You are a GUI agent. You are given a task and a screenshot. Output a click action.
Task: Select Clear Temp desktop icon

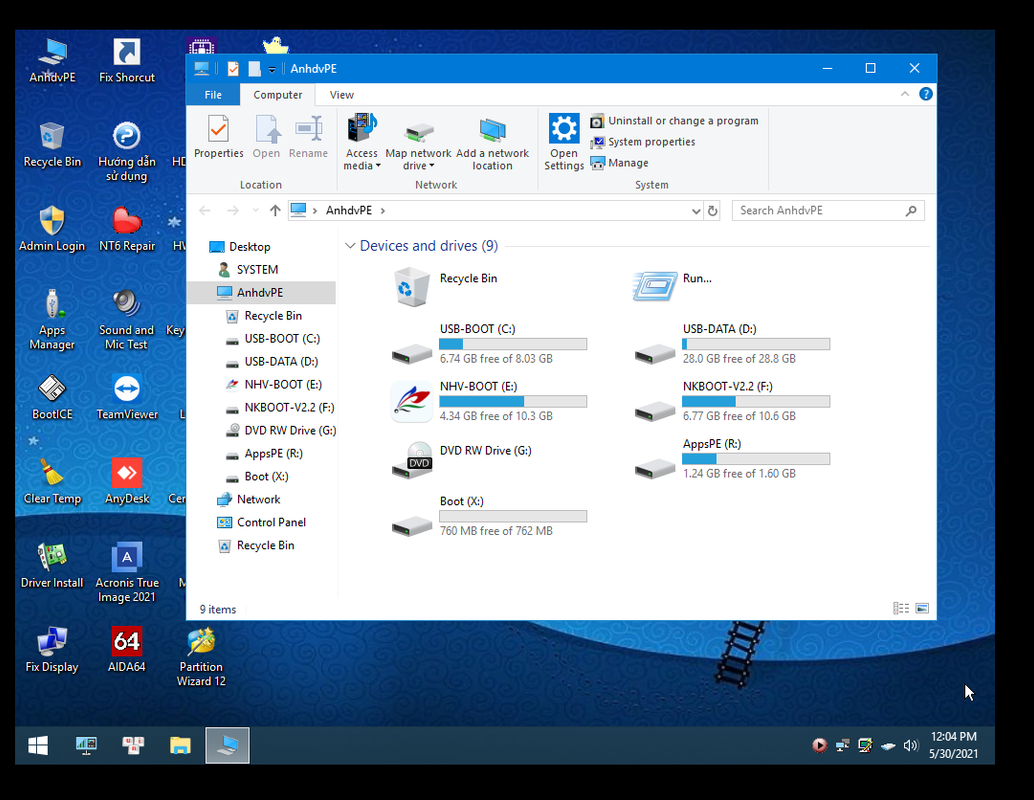click(52, 481)
